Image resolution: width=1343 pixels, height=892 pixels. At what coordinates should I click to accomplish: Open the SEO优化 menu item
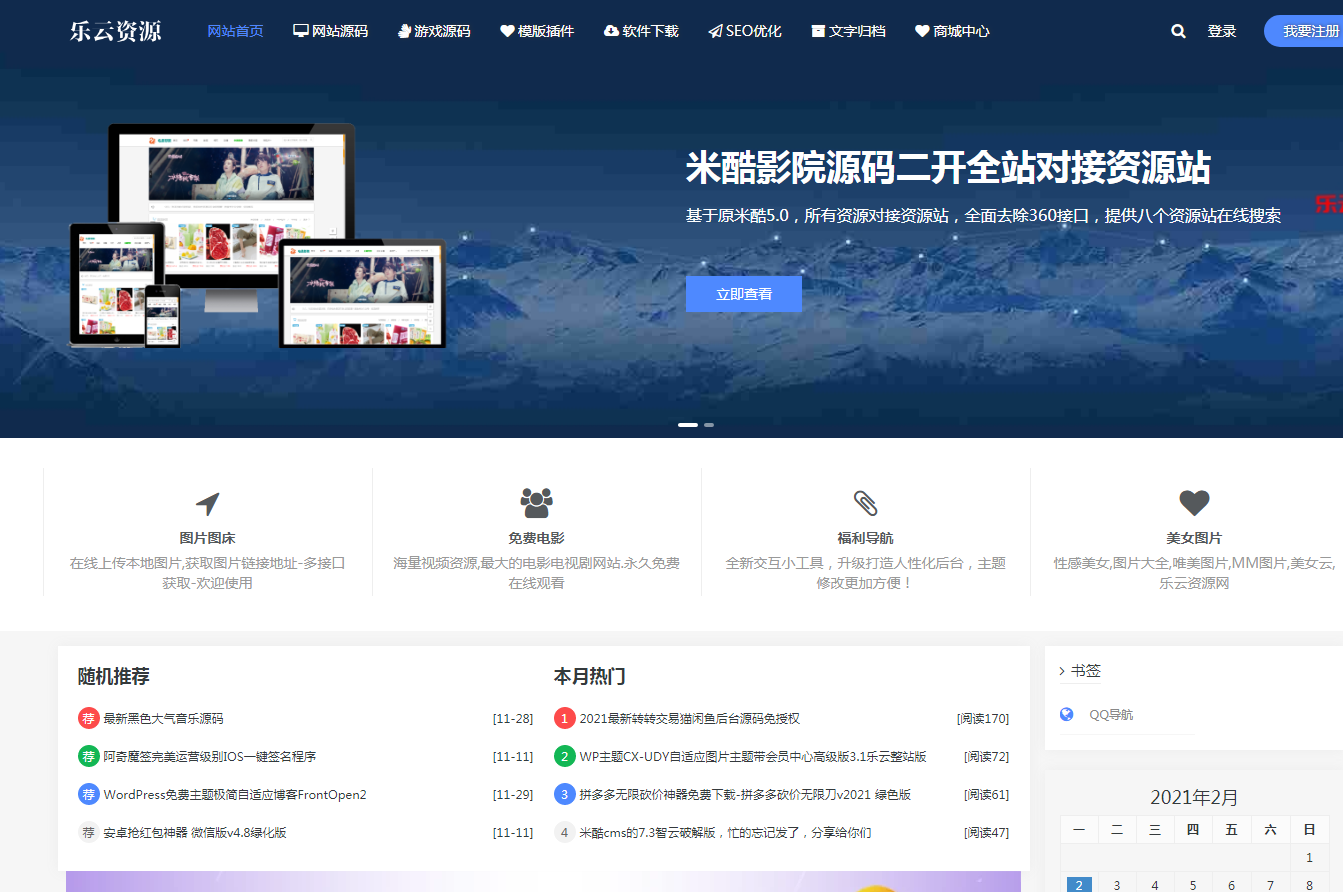(744, 31)
